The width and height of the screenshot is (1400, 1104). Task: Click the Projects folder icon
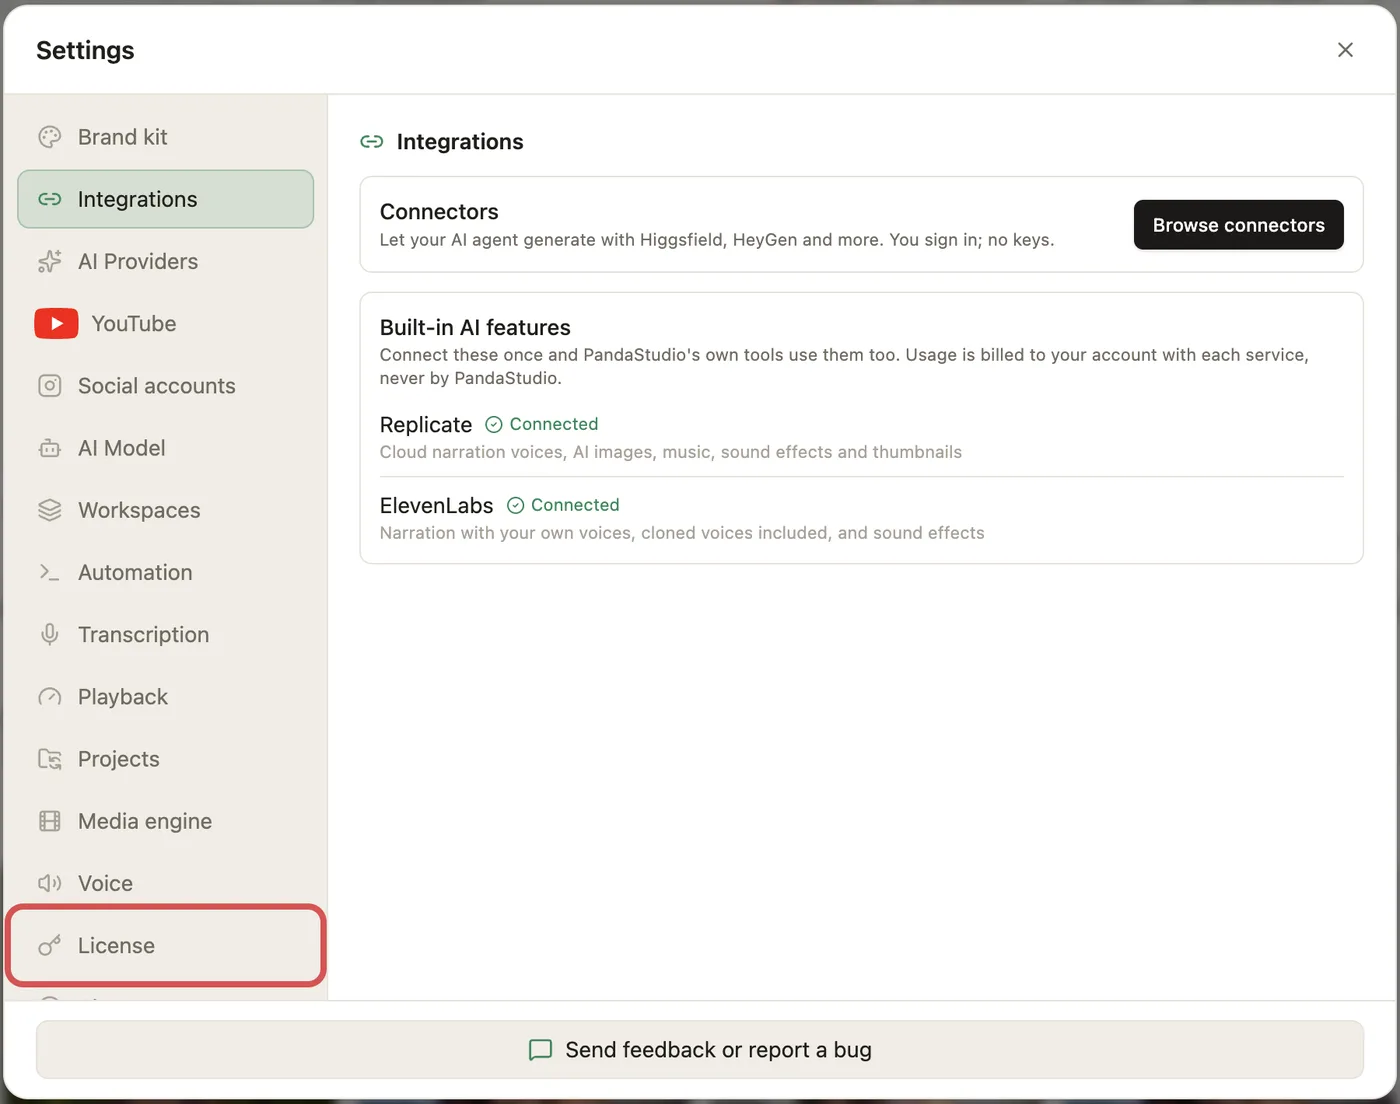click(50, 759)
